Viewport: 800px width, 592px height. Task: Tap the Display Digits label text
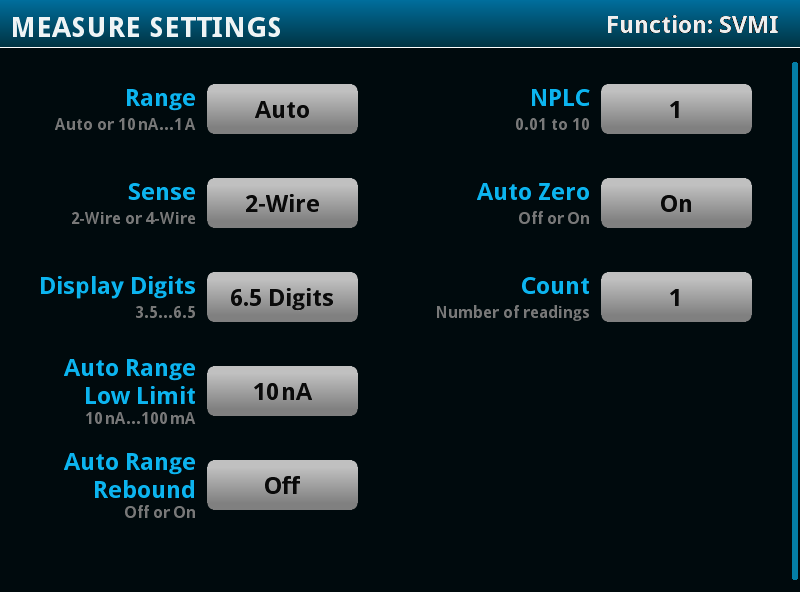click(117, 286)
